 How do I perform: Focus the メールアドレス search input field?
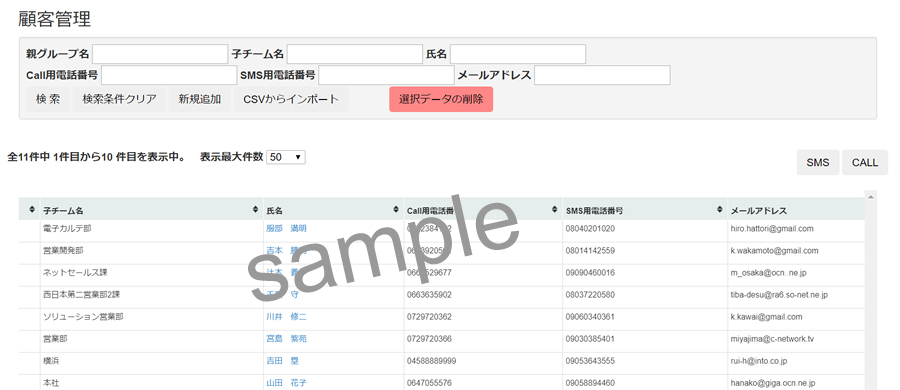pos(602,75)
